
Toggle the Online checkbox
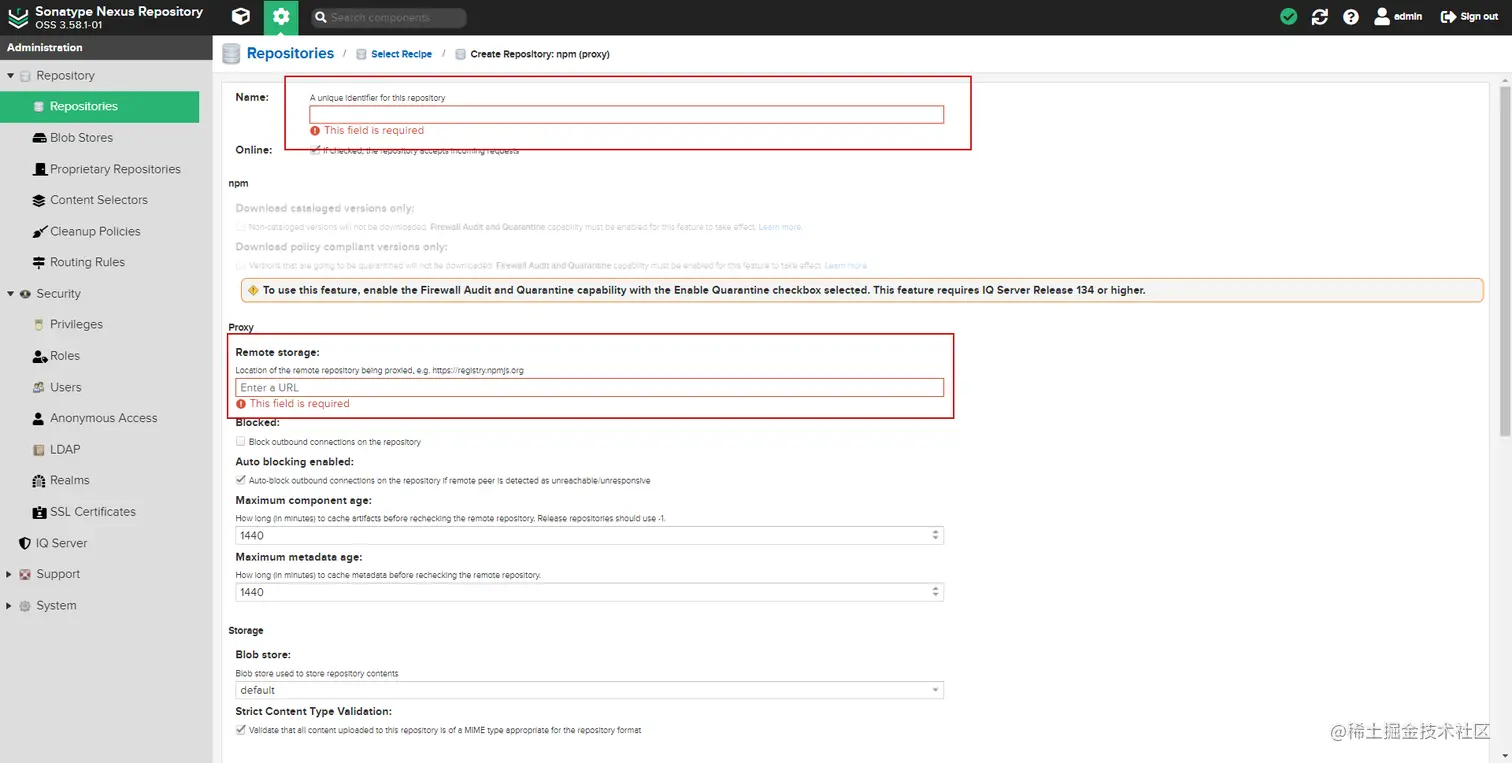point(315,150)
